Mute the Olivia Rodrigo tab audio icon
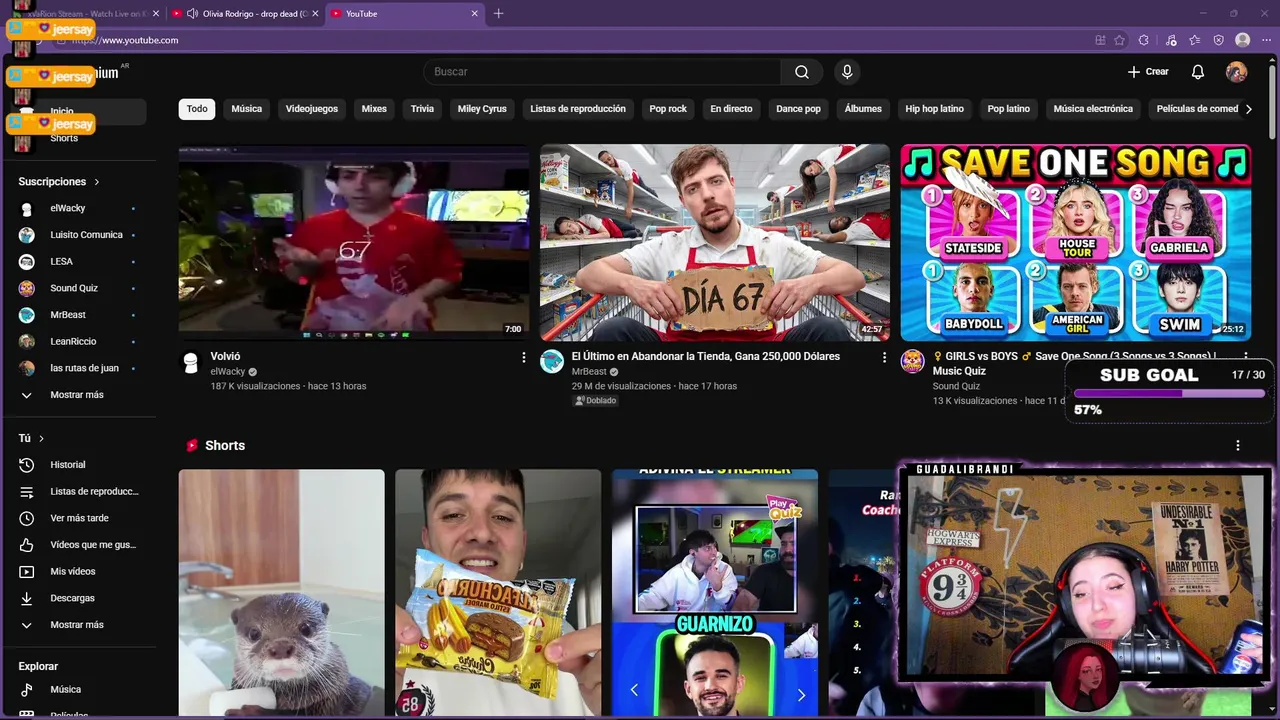 click(192, 13)
